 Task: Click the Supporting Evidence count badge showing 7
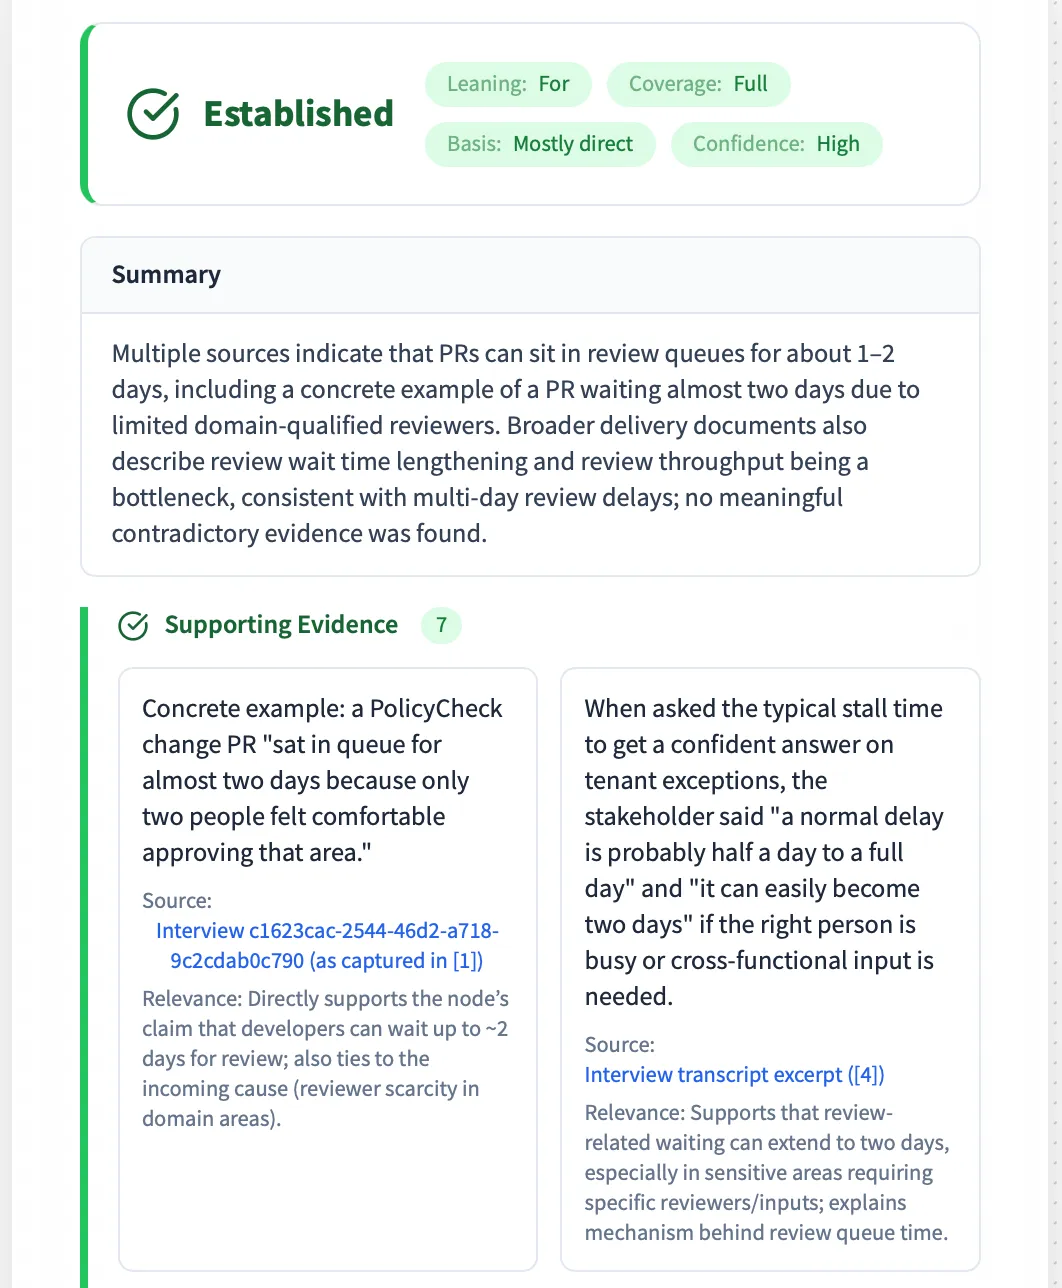pos(441,626)
